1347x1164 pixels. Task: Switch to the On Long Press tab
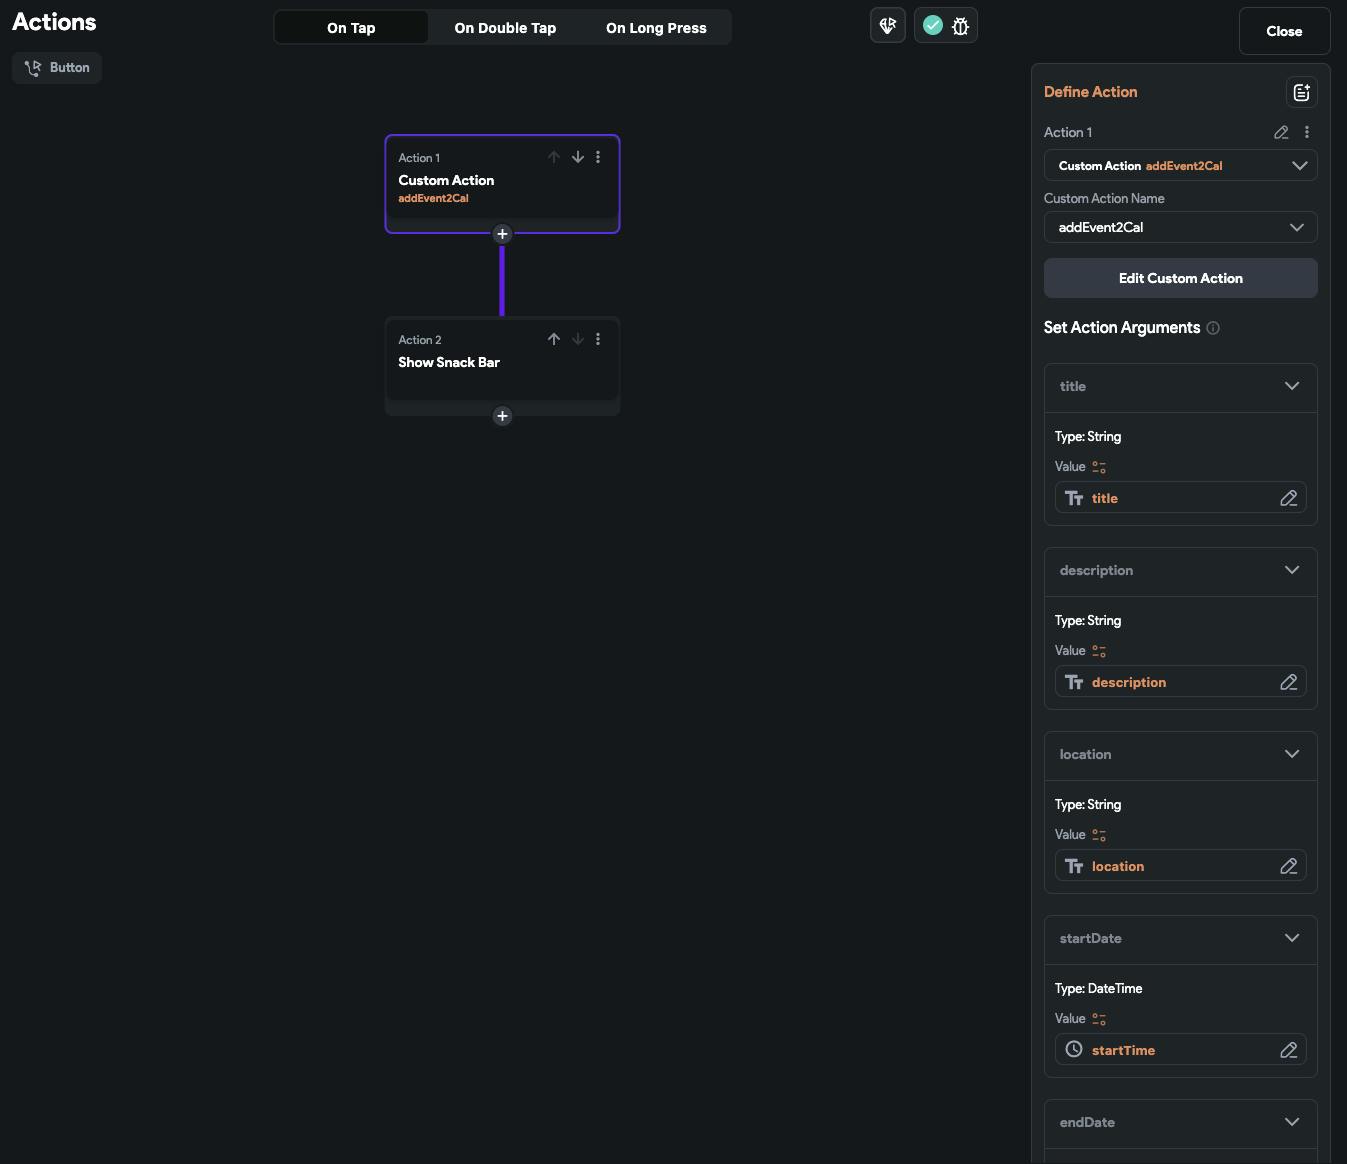pyautogui.click(x=656, y=28)
